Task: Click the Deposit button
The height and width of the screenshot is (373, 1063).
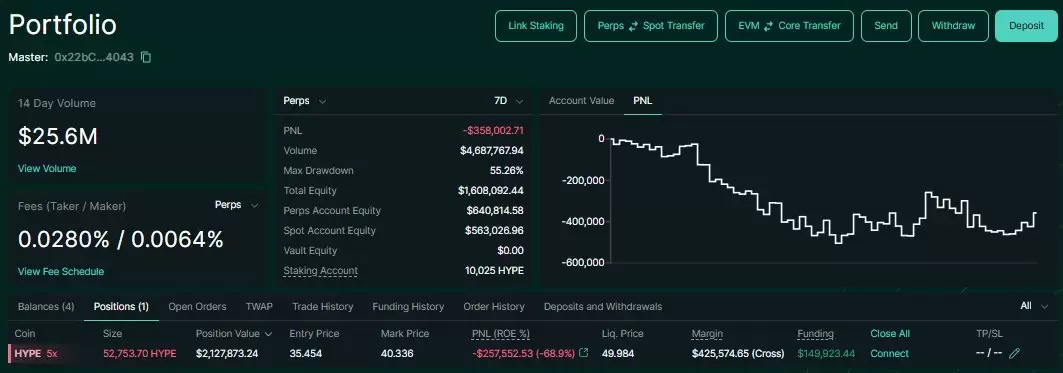Action: click(1026, 26)
